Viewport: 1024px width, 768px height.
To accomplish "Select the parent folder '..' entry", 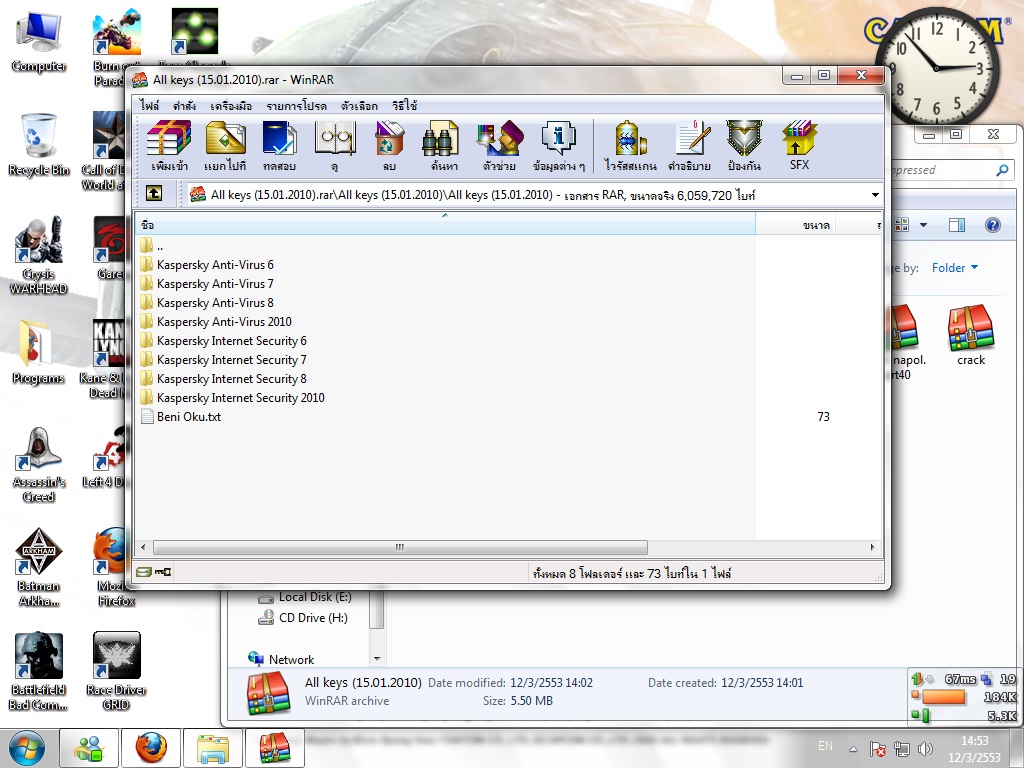I will click(152, 246).
